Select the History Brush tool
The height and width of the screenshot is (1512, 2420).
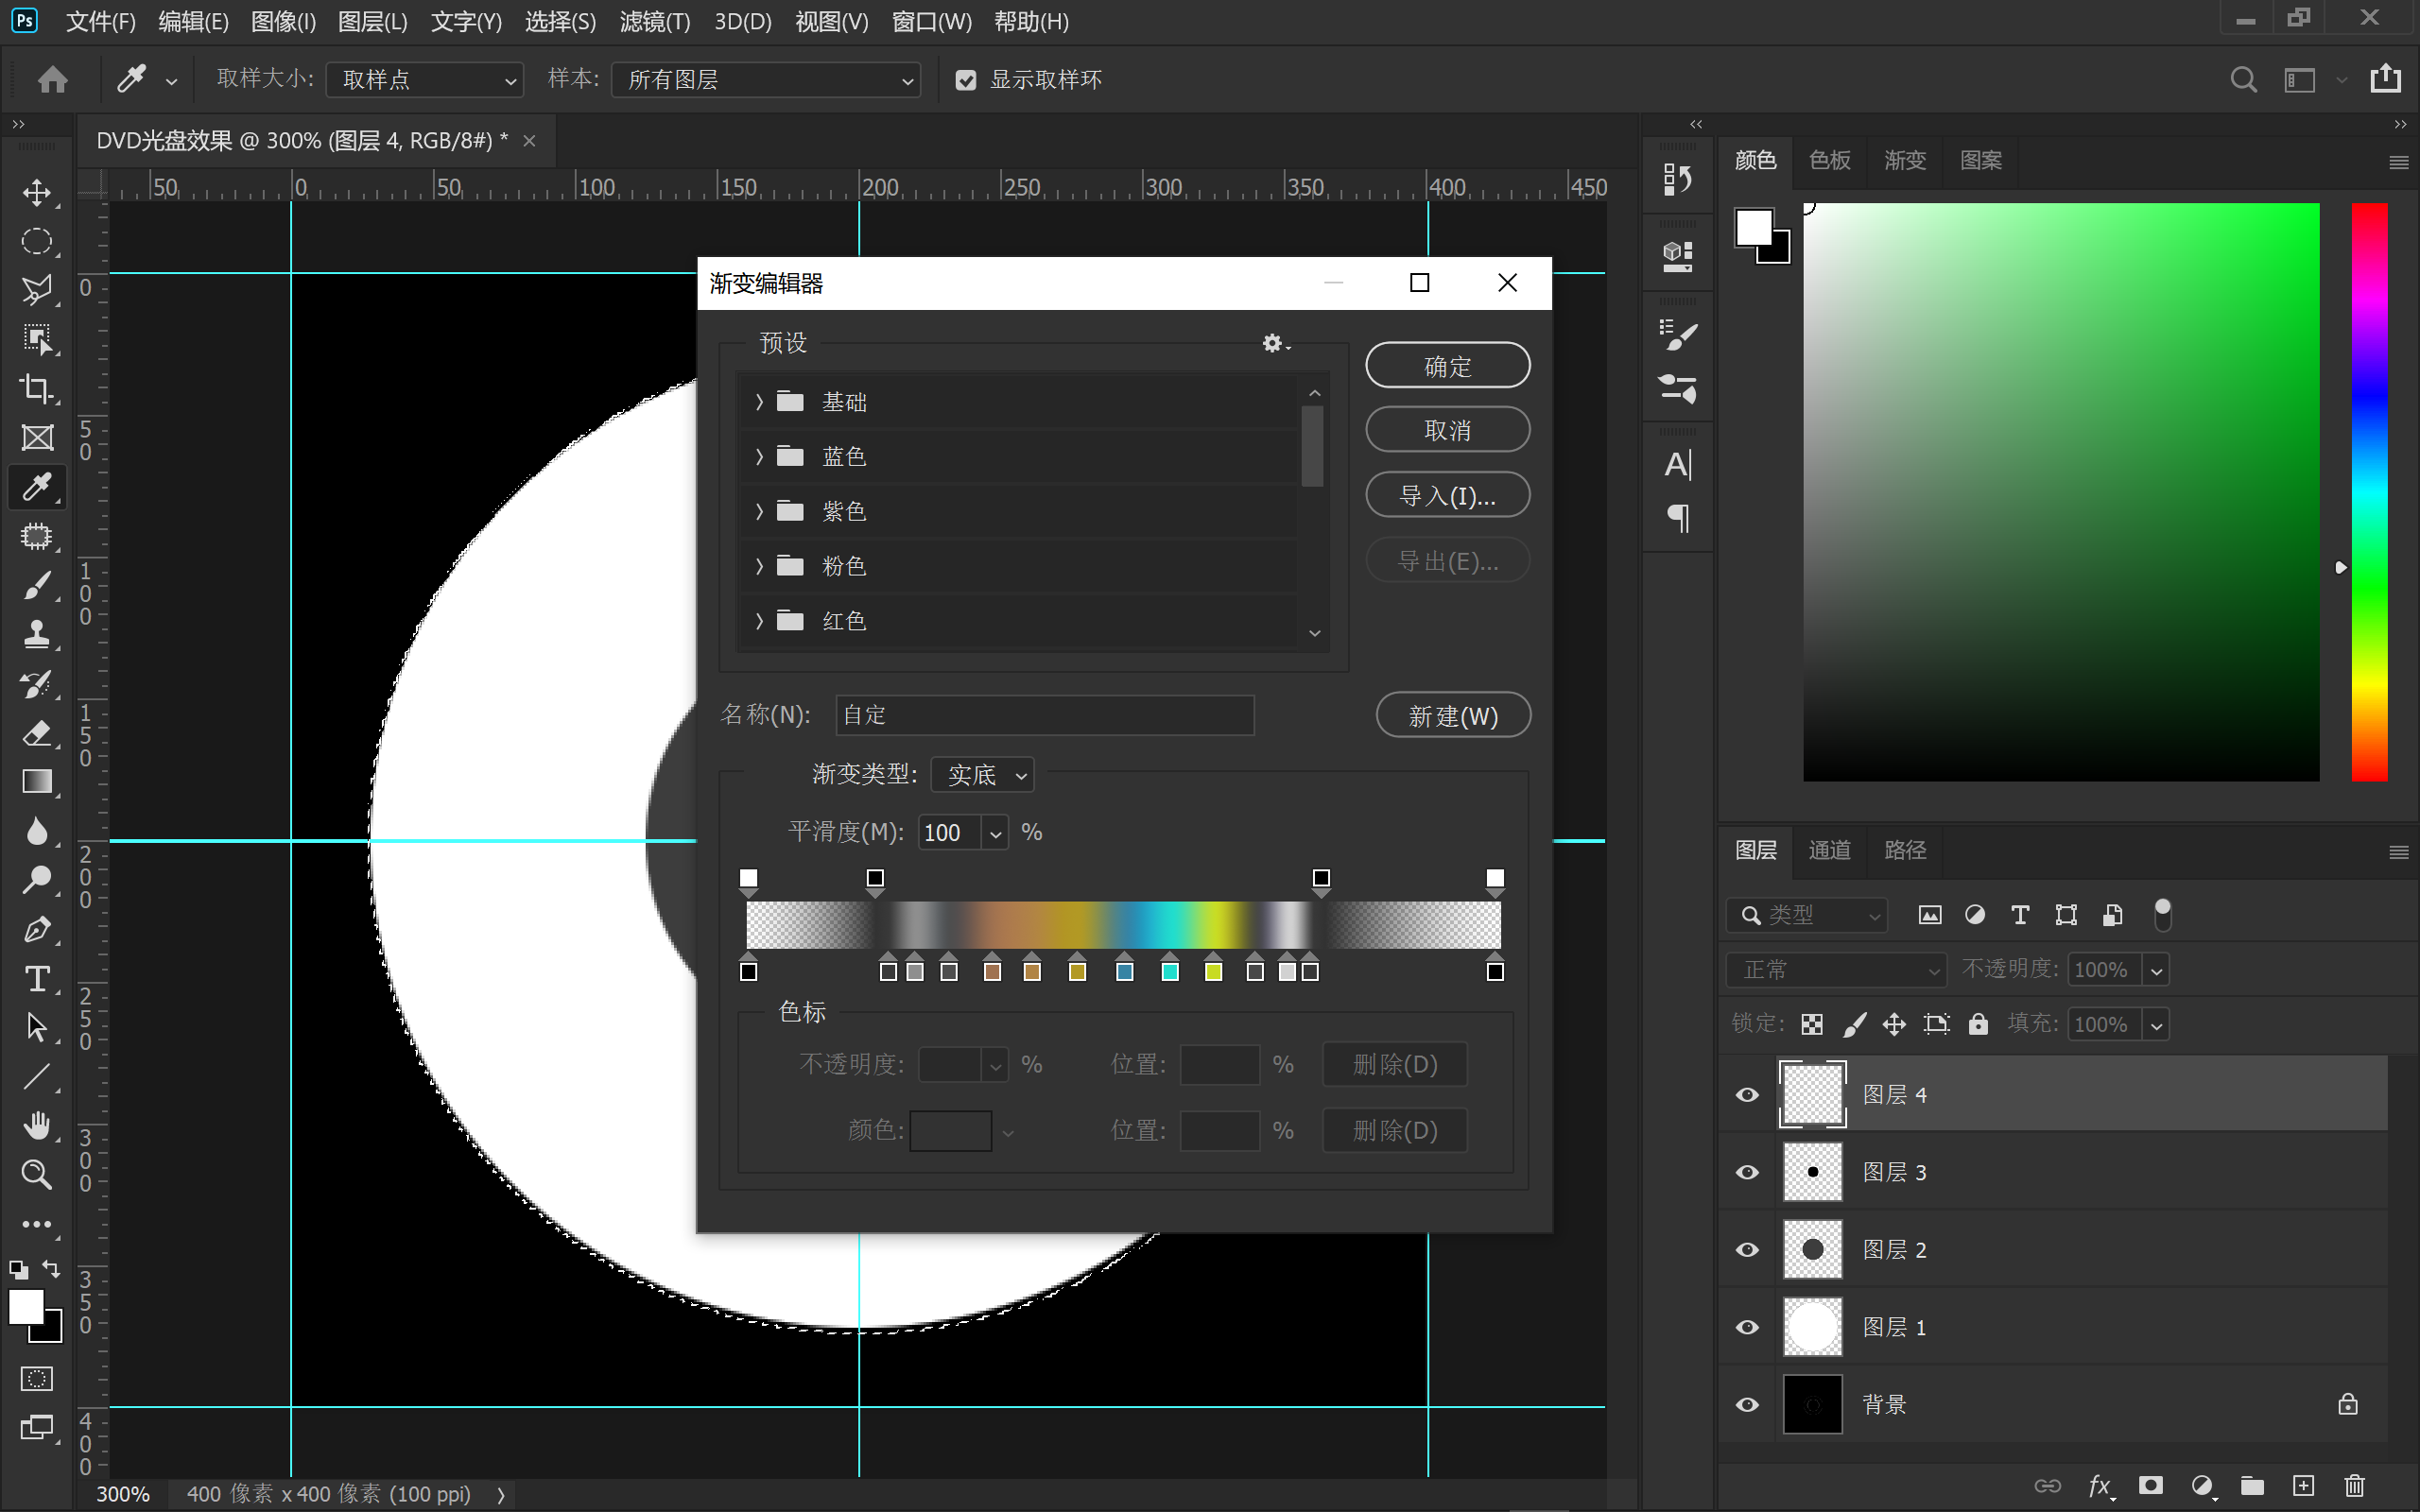pyautogui.click(x=37, y=684)
